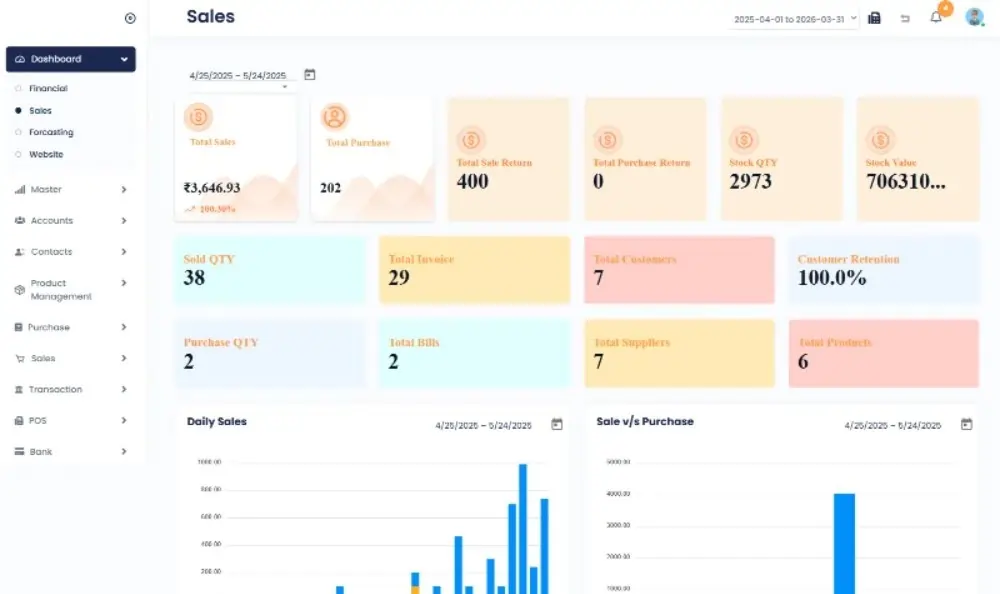Click the calculator icon in header
This screenshot has width=1000, height=594.
pyautogui.click(x=874, y=18)
